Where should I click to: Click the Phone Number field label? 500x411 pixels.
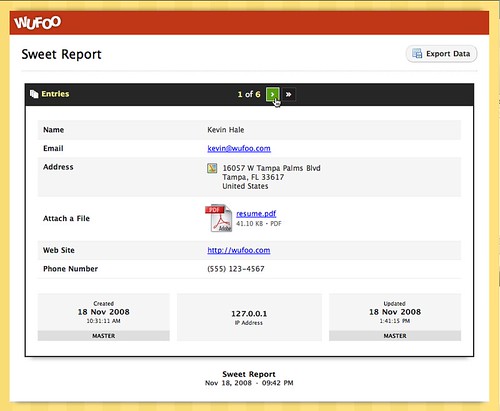70,269
